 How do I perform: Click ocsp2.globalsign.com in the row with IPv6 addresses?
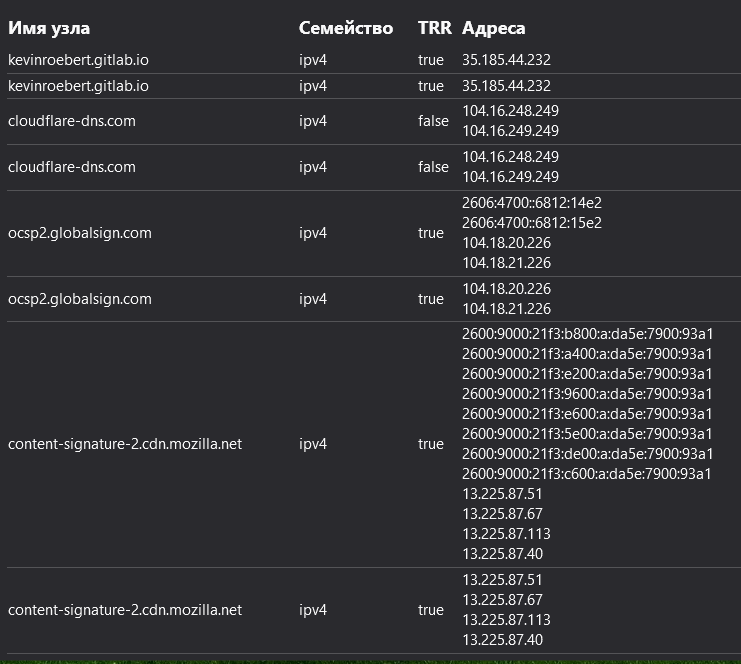tap(80, 233)
